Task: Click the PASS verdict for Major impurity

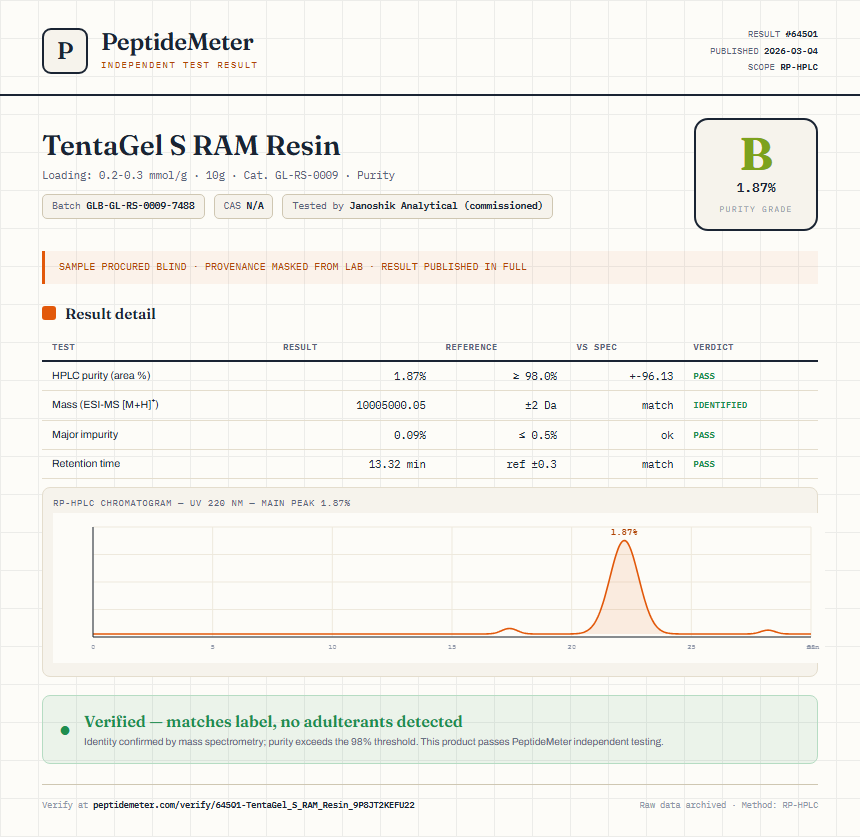Action: tap(704, 435)
